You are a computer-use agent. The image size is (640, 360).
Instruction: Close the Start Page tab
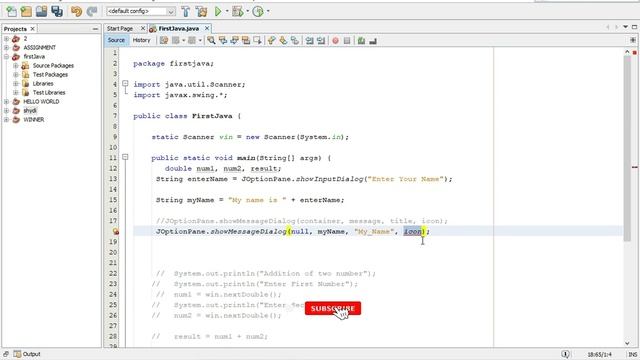pyautogui.click(x=143, y=28)
